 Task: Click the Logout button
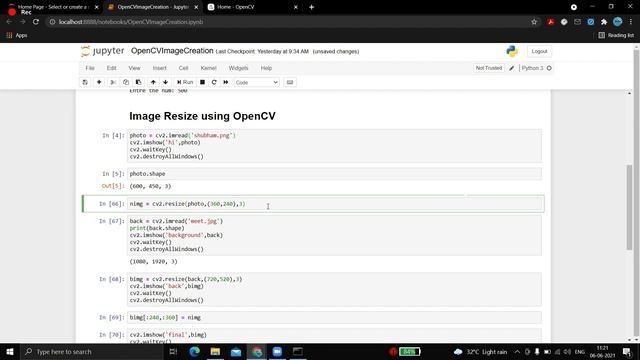[539, 51]
